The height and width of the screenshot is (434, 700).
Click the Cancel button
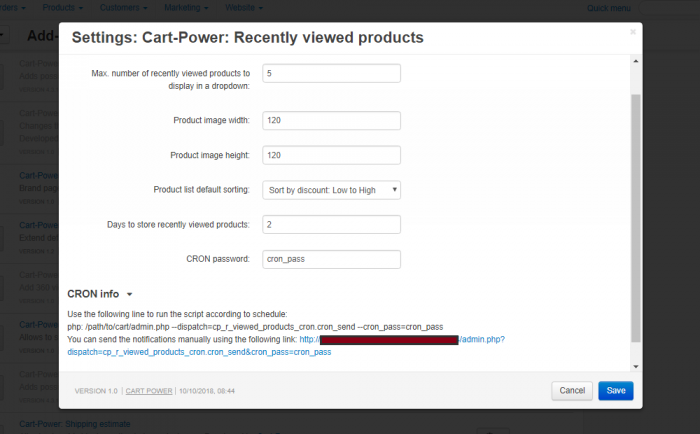(x=572, y=391)
